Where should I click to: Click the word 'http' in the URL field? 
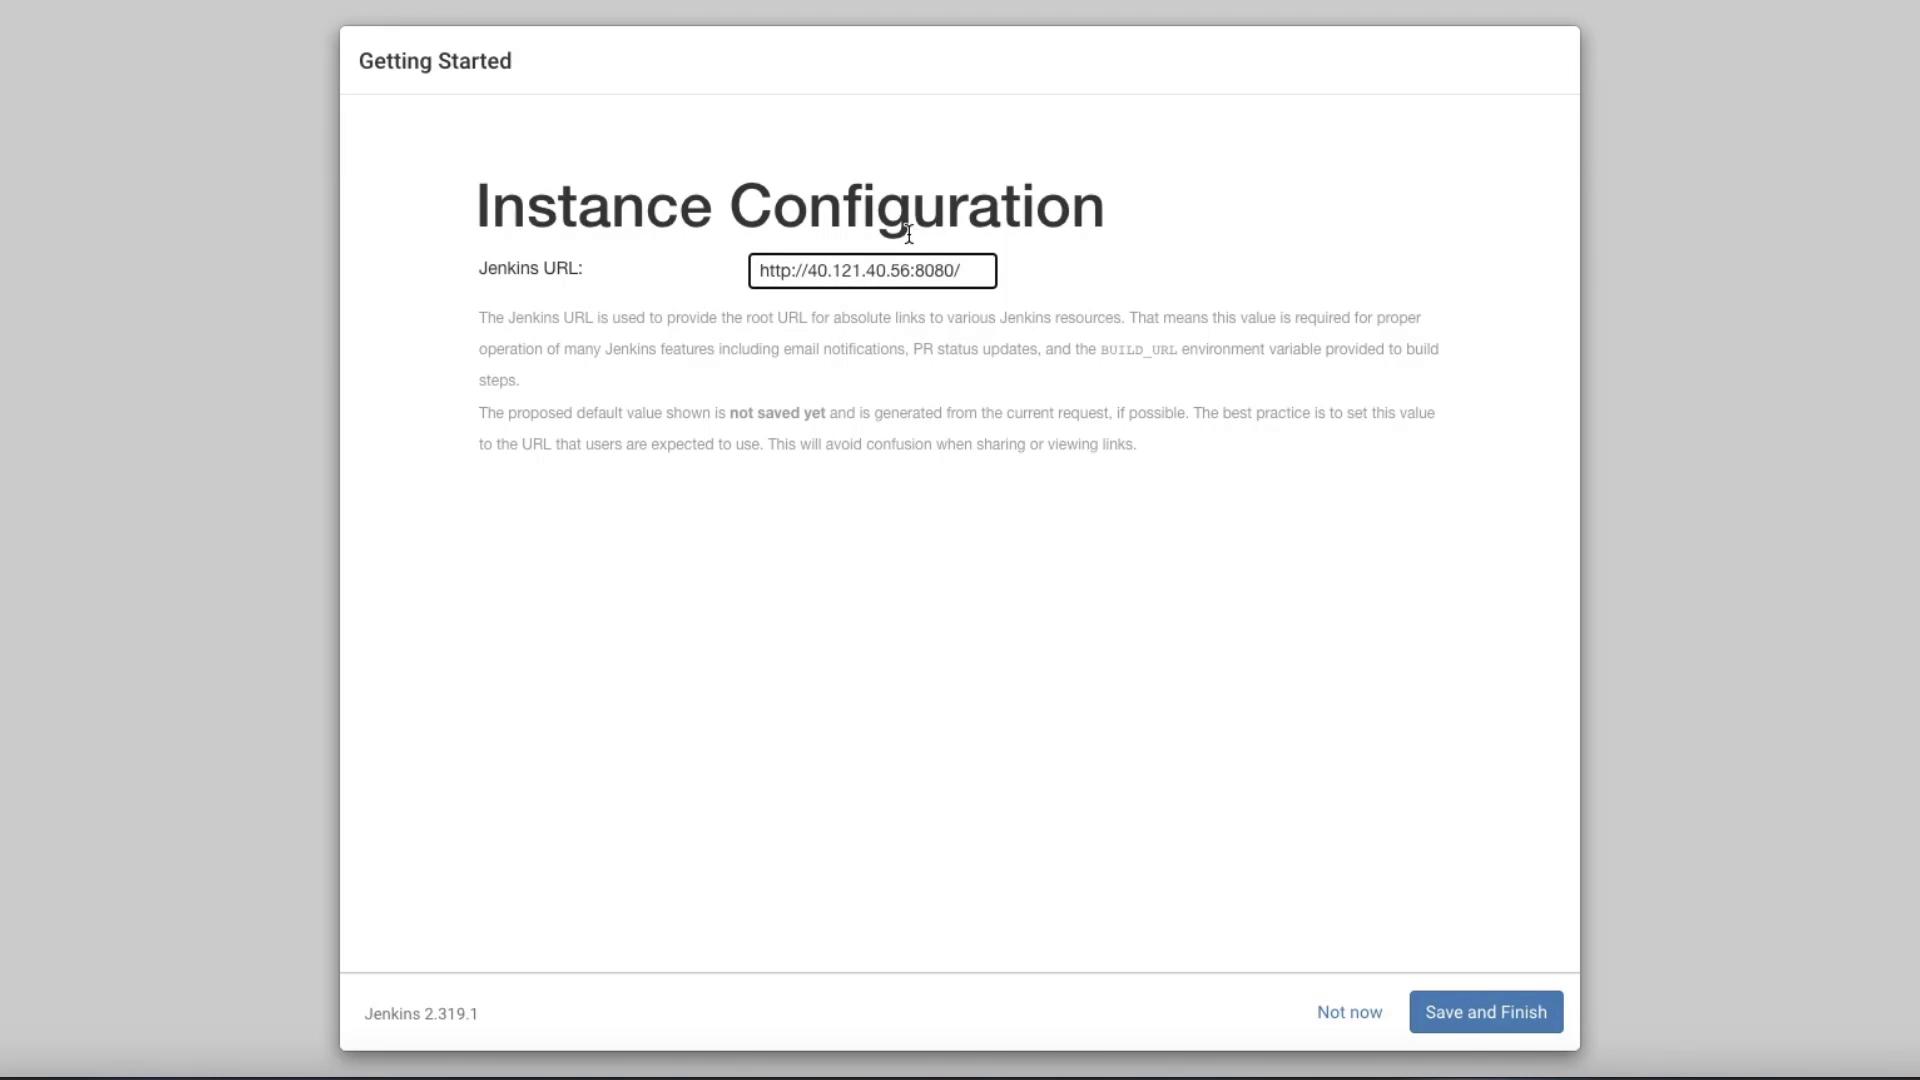(774, 271)
